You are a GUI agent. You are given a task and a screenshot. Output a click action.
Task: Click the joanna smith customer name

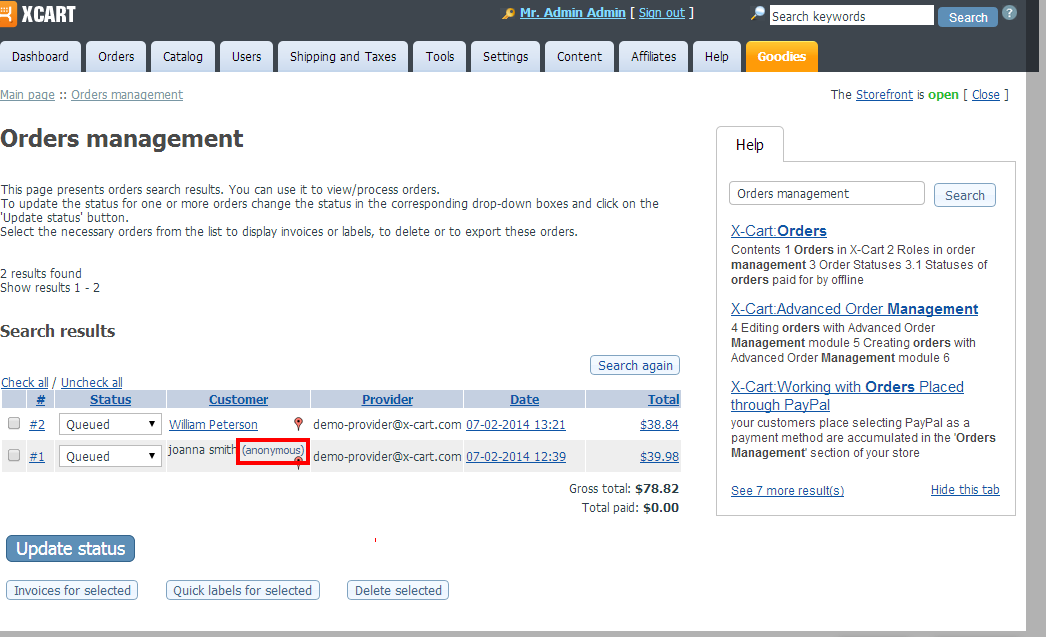click(x=201, y=450)
